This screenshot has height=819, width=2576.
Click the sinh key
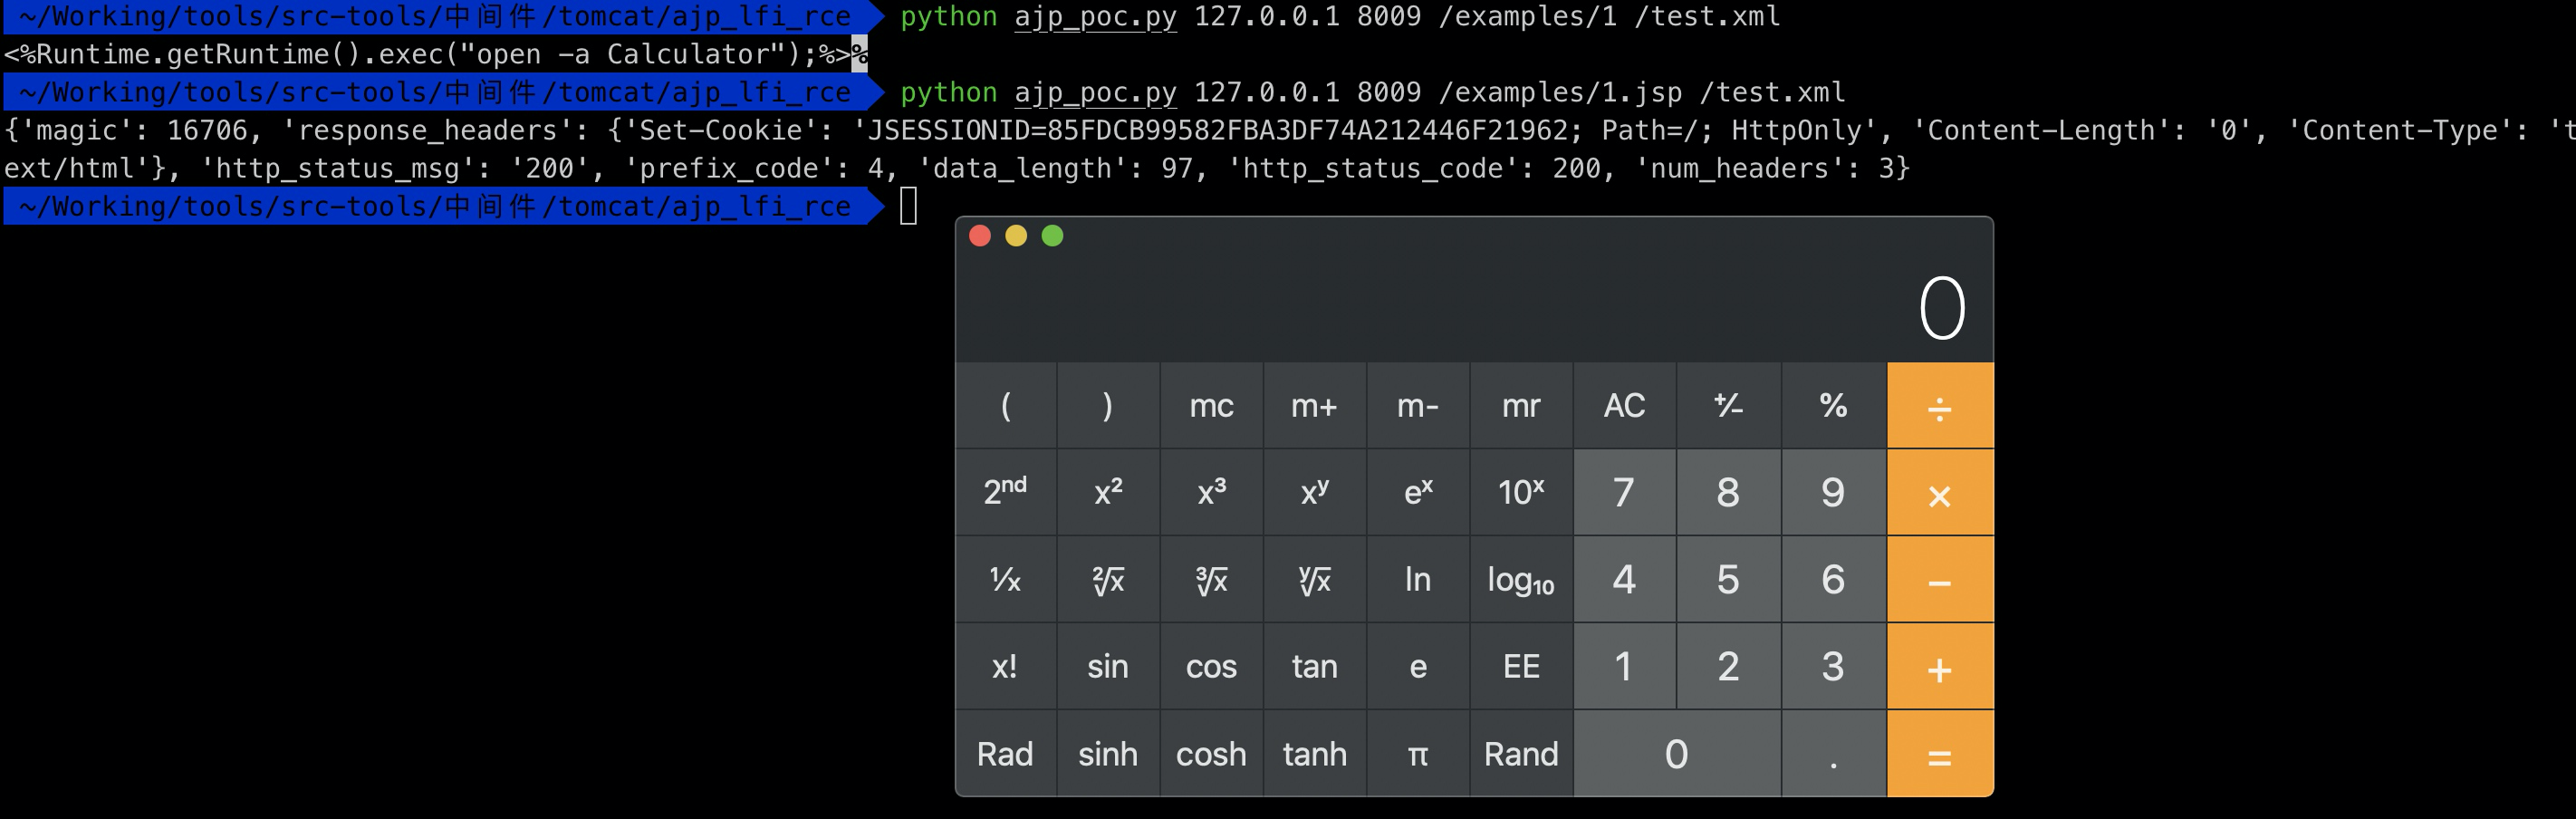pyautogui.click(x=1108, y=754)
